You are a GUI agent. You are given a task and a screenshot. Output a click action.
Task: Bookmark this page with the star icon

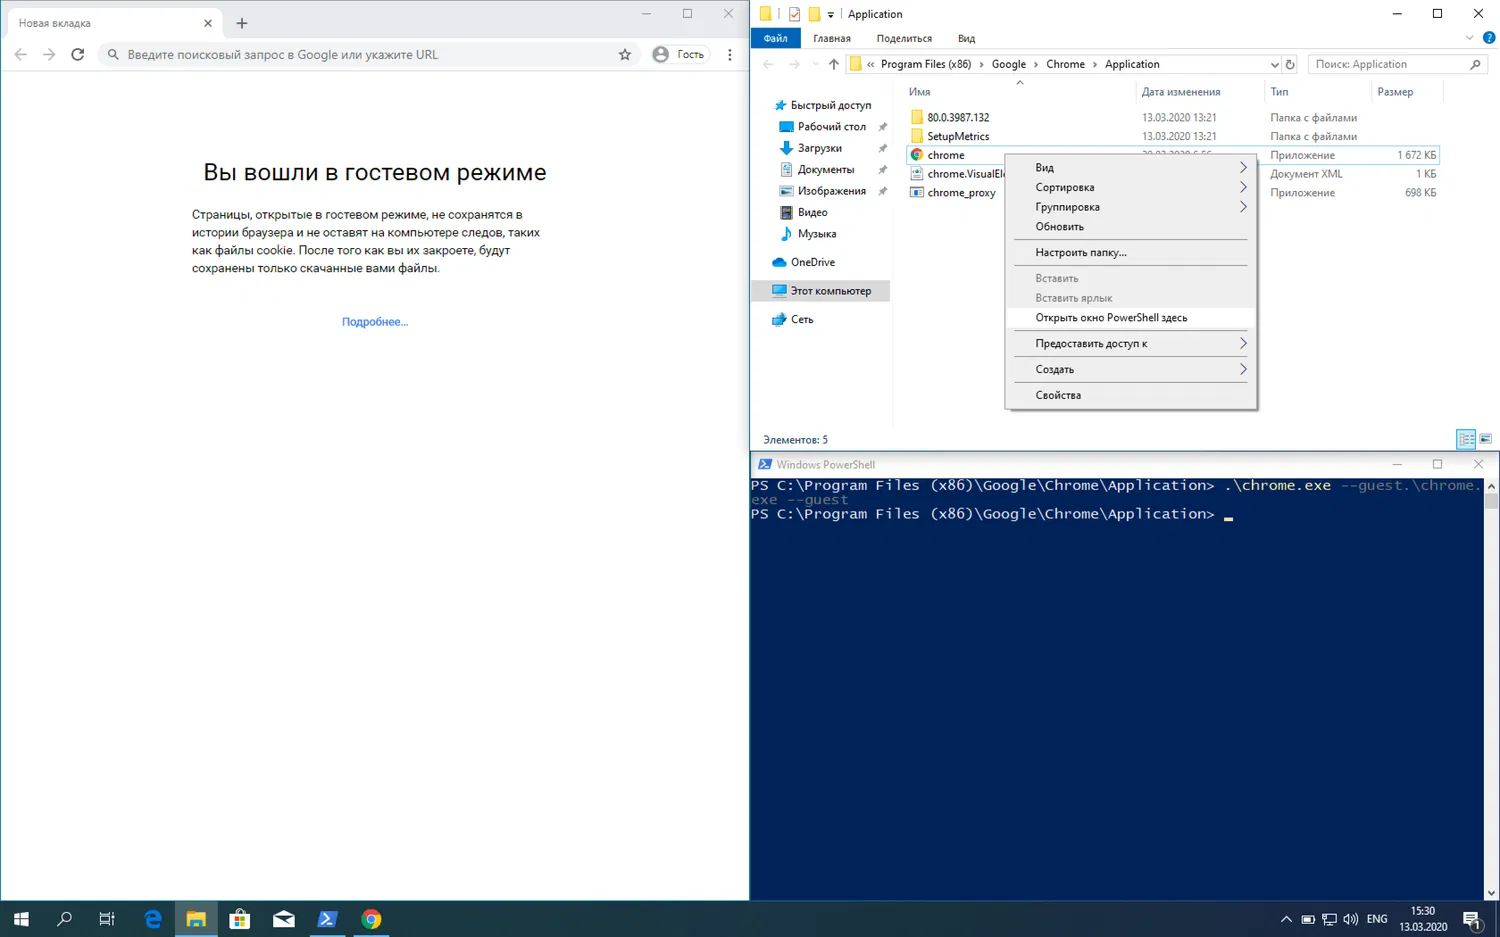(x=625, y=55)
